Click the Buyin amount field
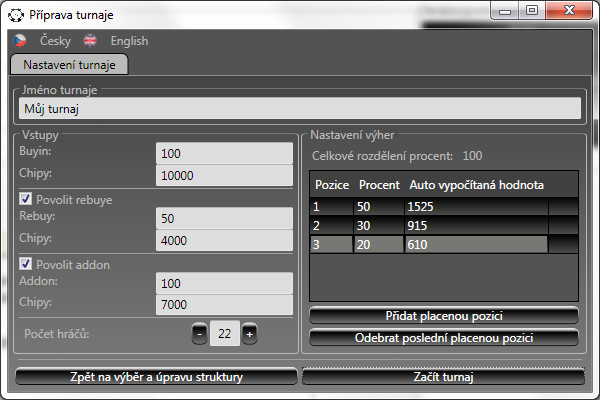Image resolution: width=600 pixels, height=400 pixels. (224, 153)
